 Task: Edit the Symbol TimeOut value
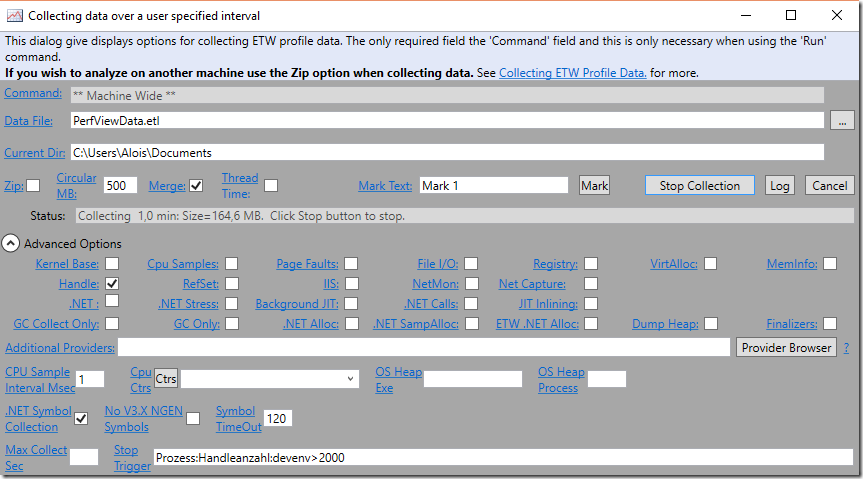277,418
